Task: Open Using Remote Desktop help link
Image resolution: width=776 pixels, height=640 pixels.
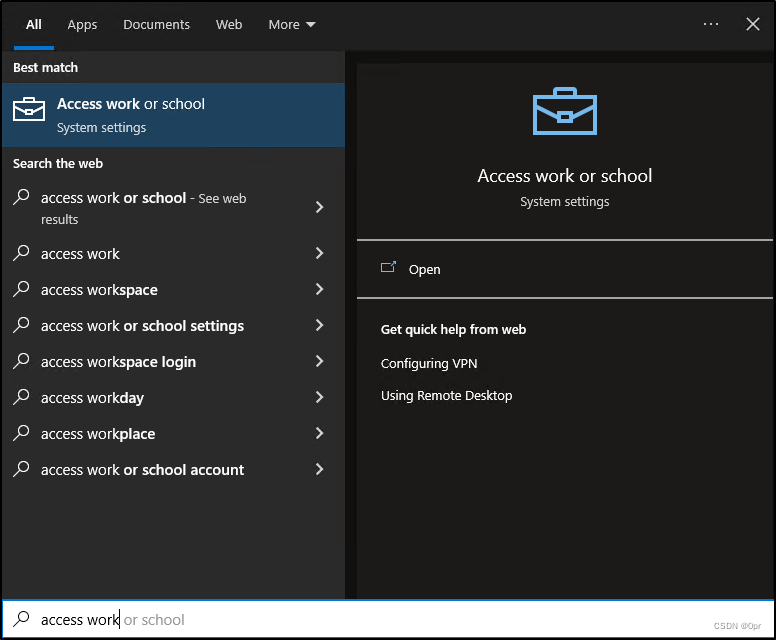Action: (x=446, y=395)
